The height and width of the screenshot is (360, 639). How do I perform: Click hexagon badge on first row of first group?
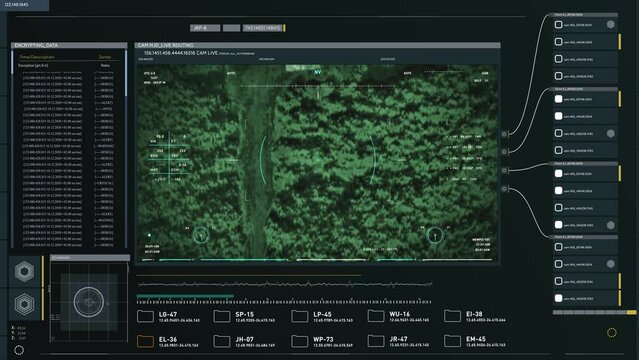click(610, 24)
